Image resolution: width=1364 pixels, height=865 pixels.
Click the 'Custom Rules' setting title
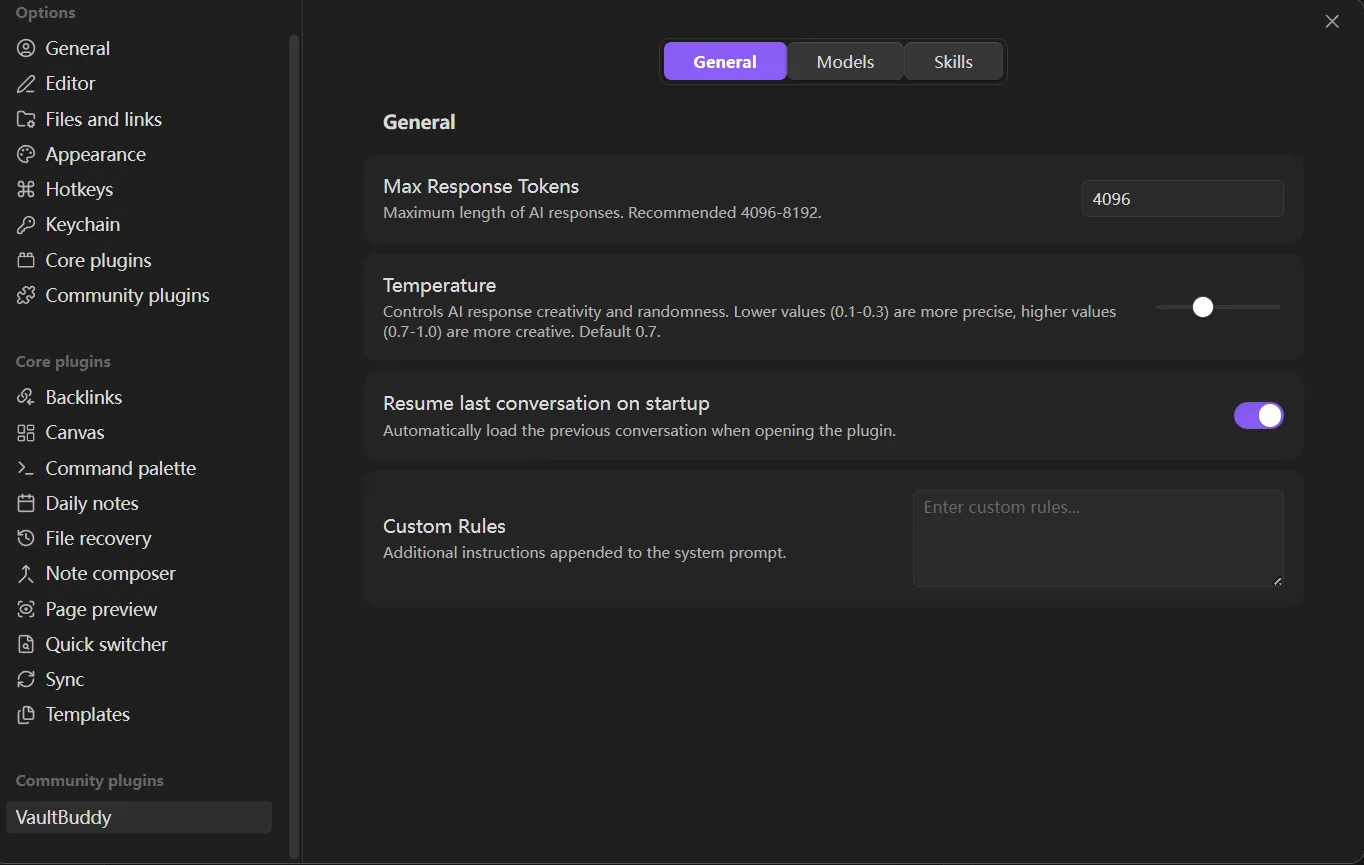(444, 526)
